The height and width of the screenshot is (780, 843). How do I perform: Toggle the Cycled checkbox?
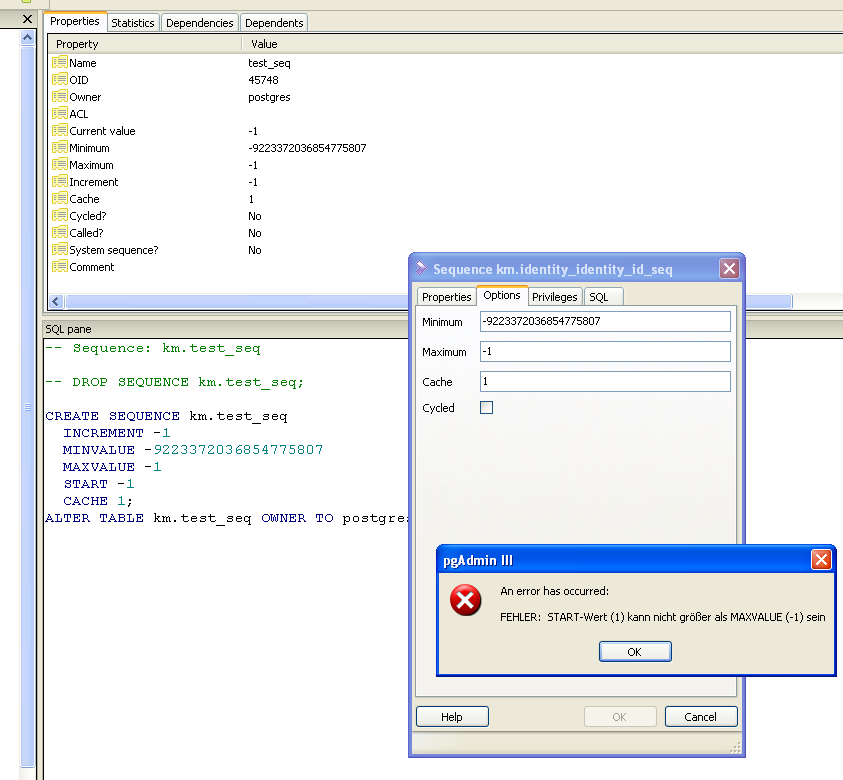(487, 408)
